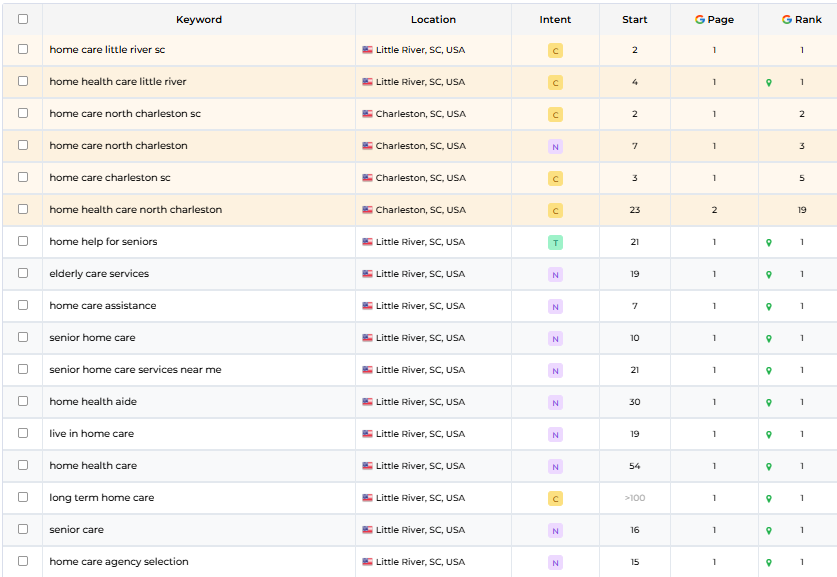
Task: Click keyword 'long term home care'
Action: tap(101, 498)
